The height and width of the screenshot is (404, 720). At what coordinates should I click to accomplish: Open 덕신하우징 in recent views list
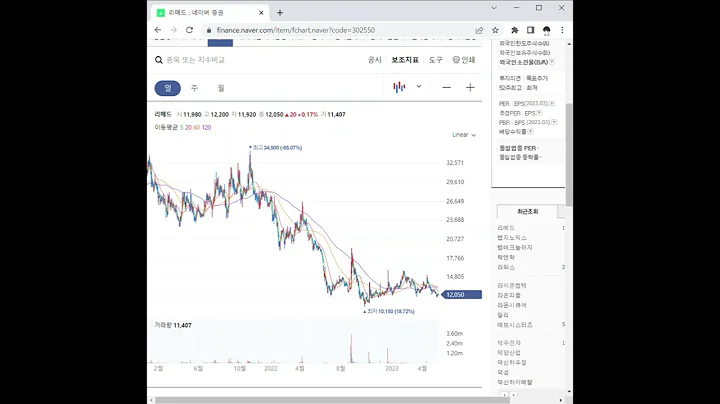click(x=512, y=363)
